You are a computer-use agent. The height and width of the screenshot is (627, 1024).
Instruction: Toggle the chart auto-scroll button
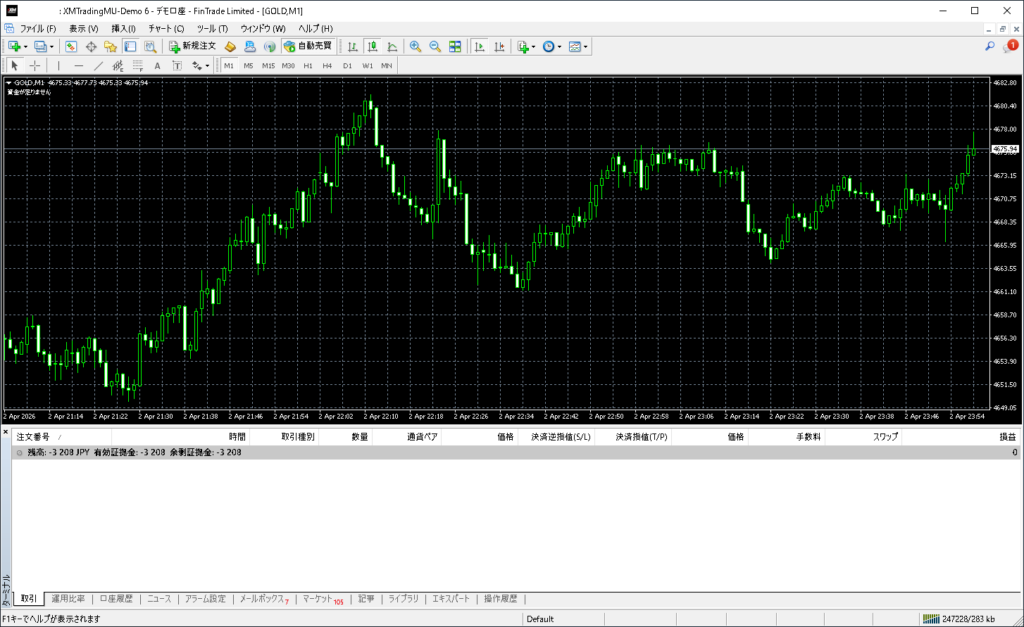point(479,47)
